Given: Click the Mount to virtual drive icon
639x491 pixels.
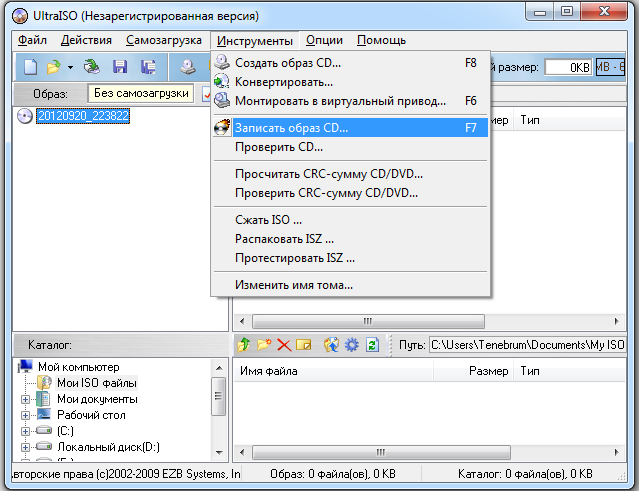Looking at the screenshot, I should [x=222, y=100].
